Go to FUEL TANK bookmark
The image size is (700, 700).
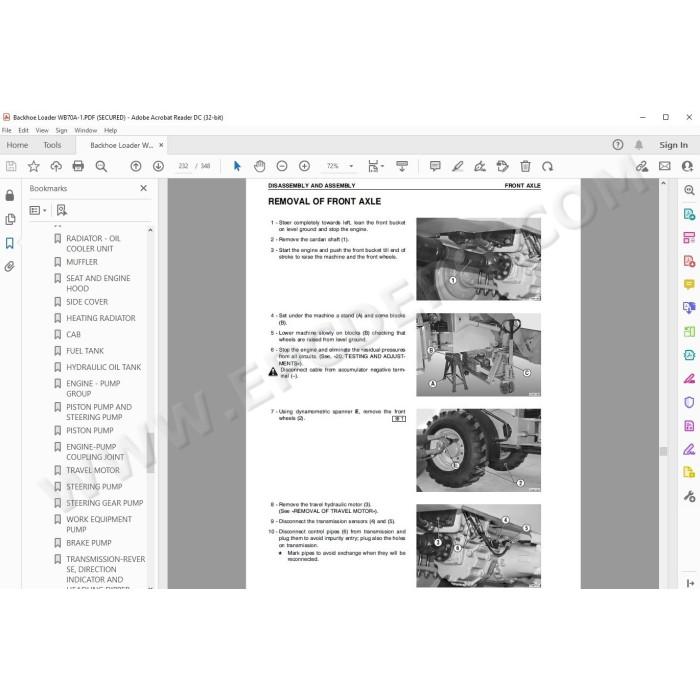pos(85,351)
